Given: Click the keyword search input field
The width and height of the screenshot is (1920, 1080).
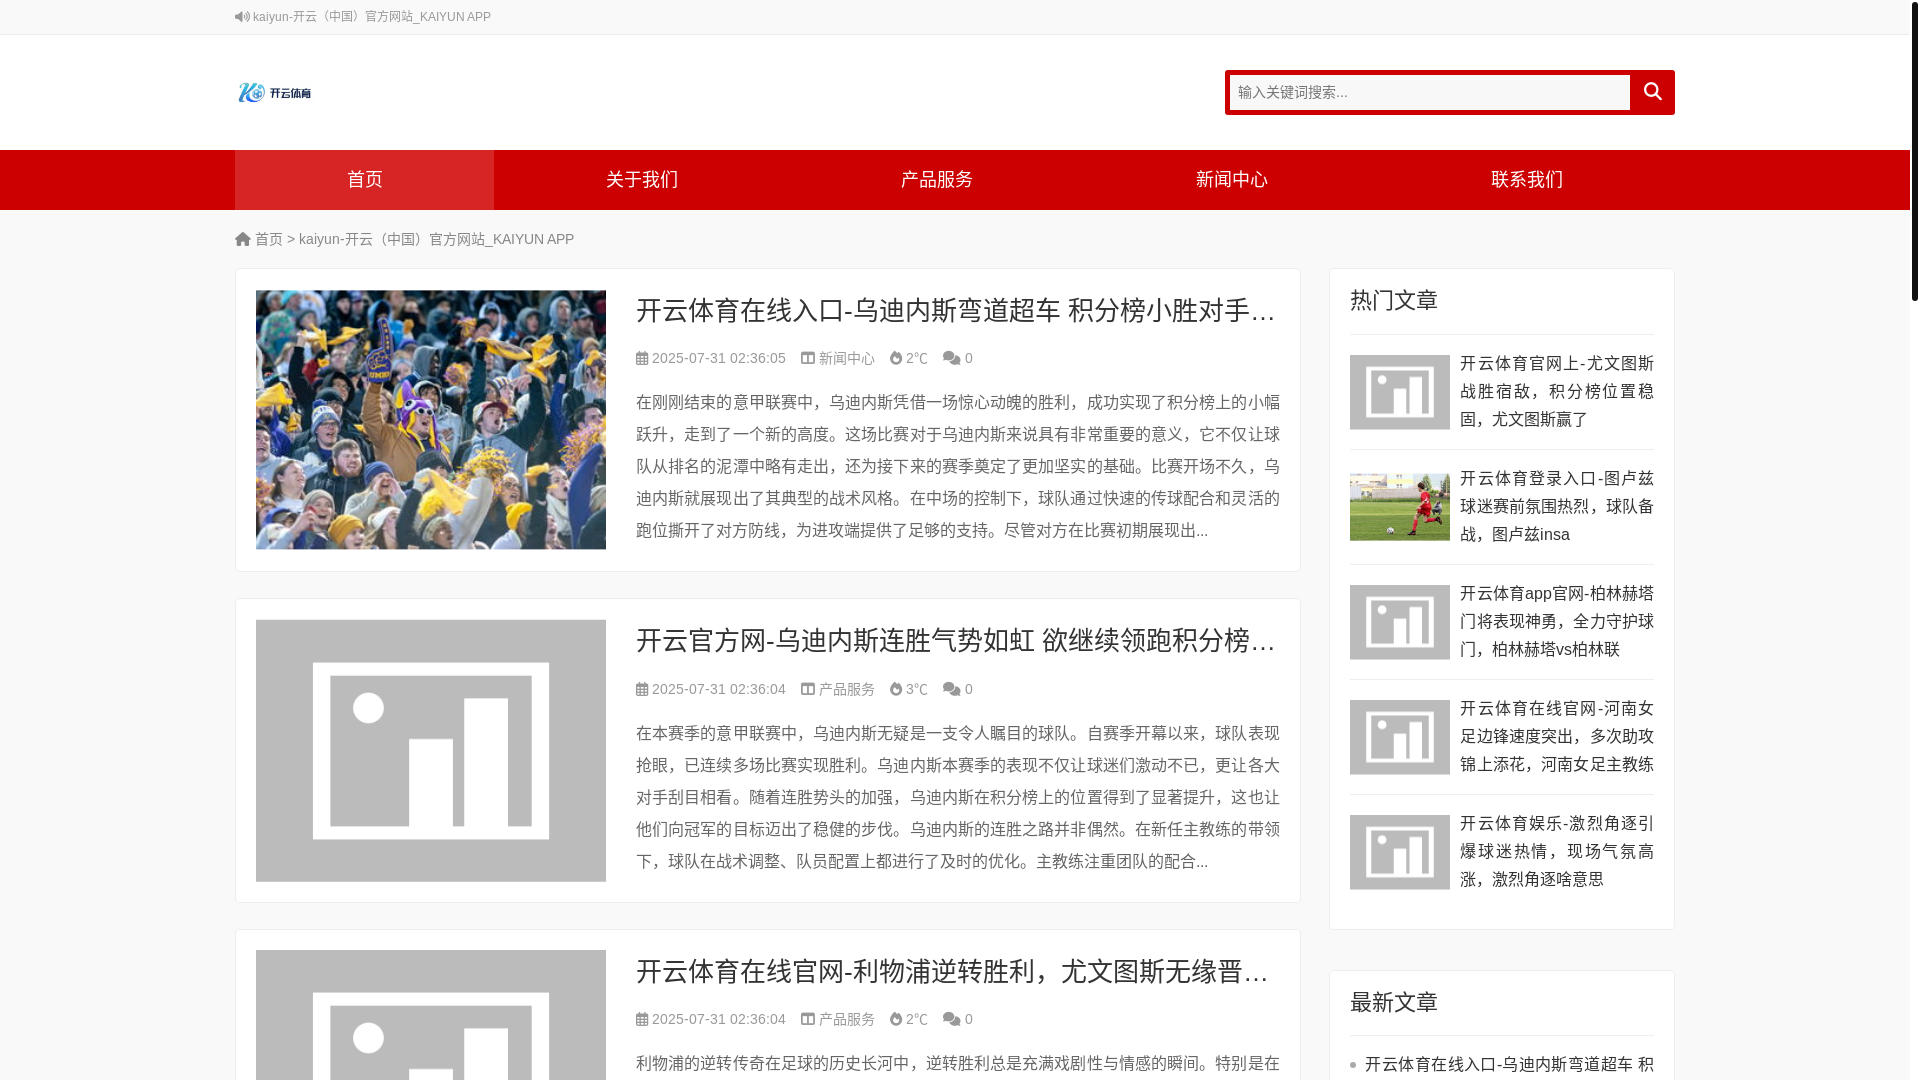Looking at the screenshot, I should [x=1429, y=92].
